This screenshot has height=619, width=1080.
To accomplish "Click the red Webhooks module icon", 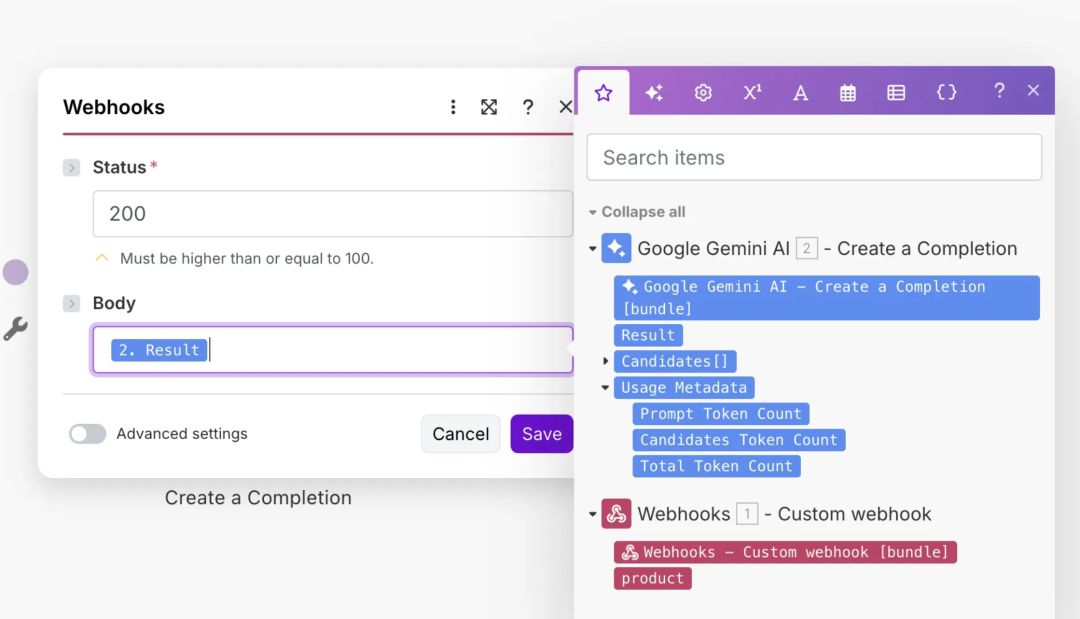I will pos(616,515).
